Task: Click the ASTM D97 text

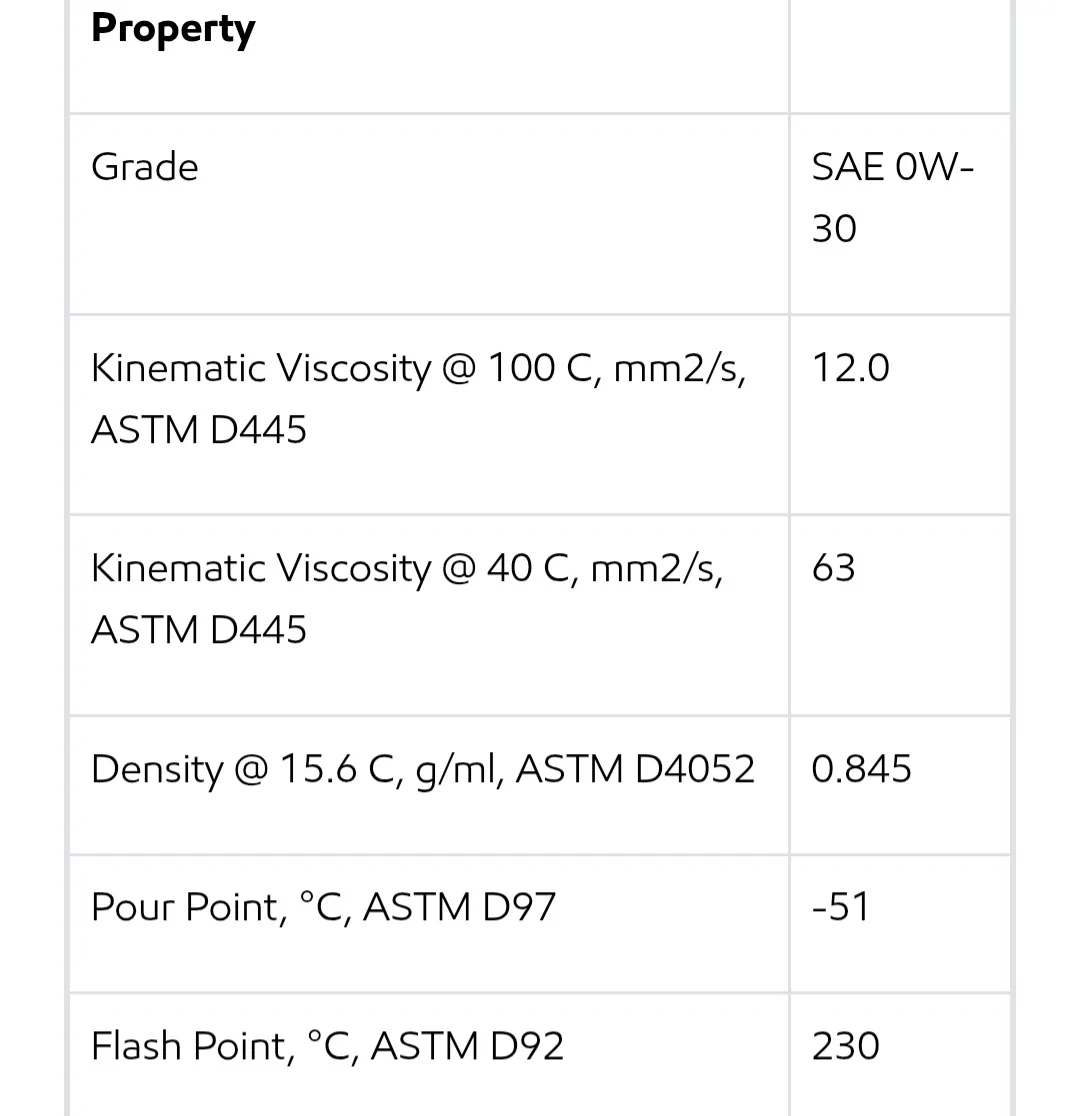Action: 459,907
